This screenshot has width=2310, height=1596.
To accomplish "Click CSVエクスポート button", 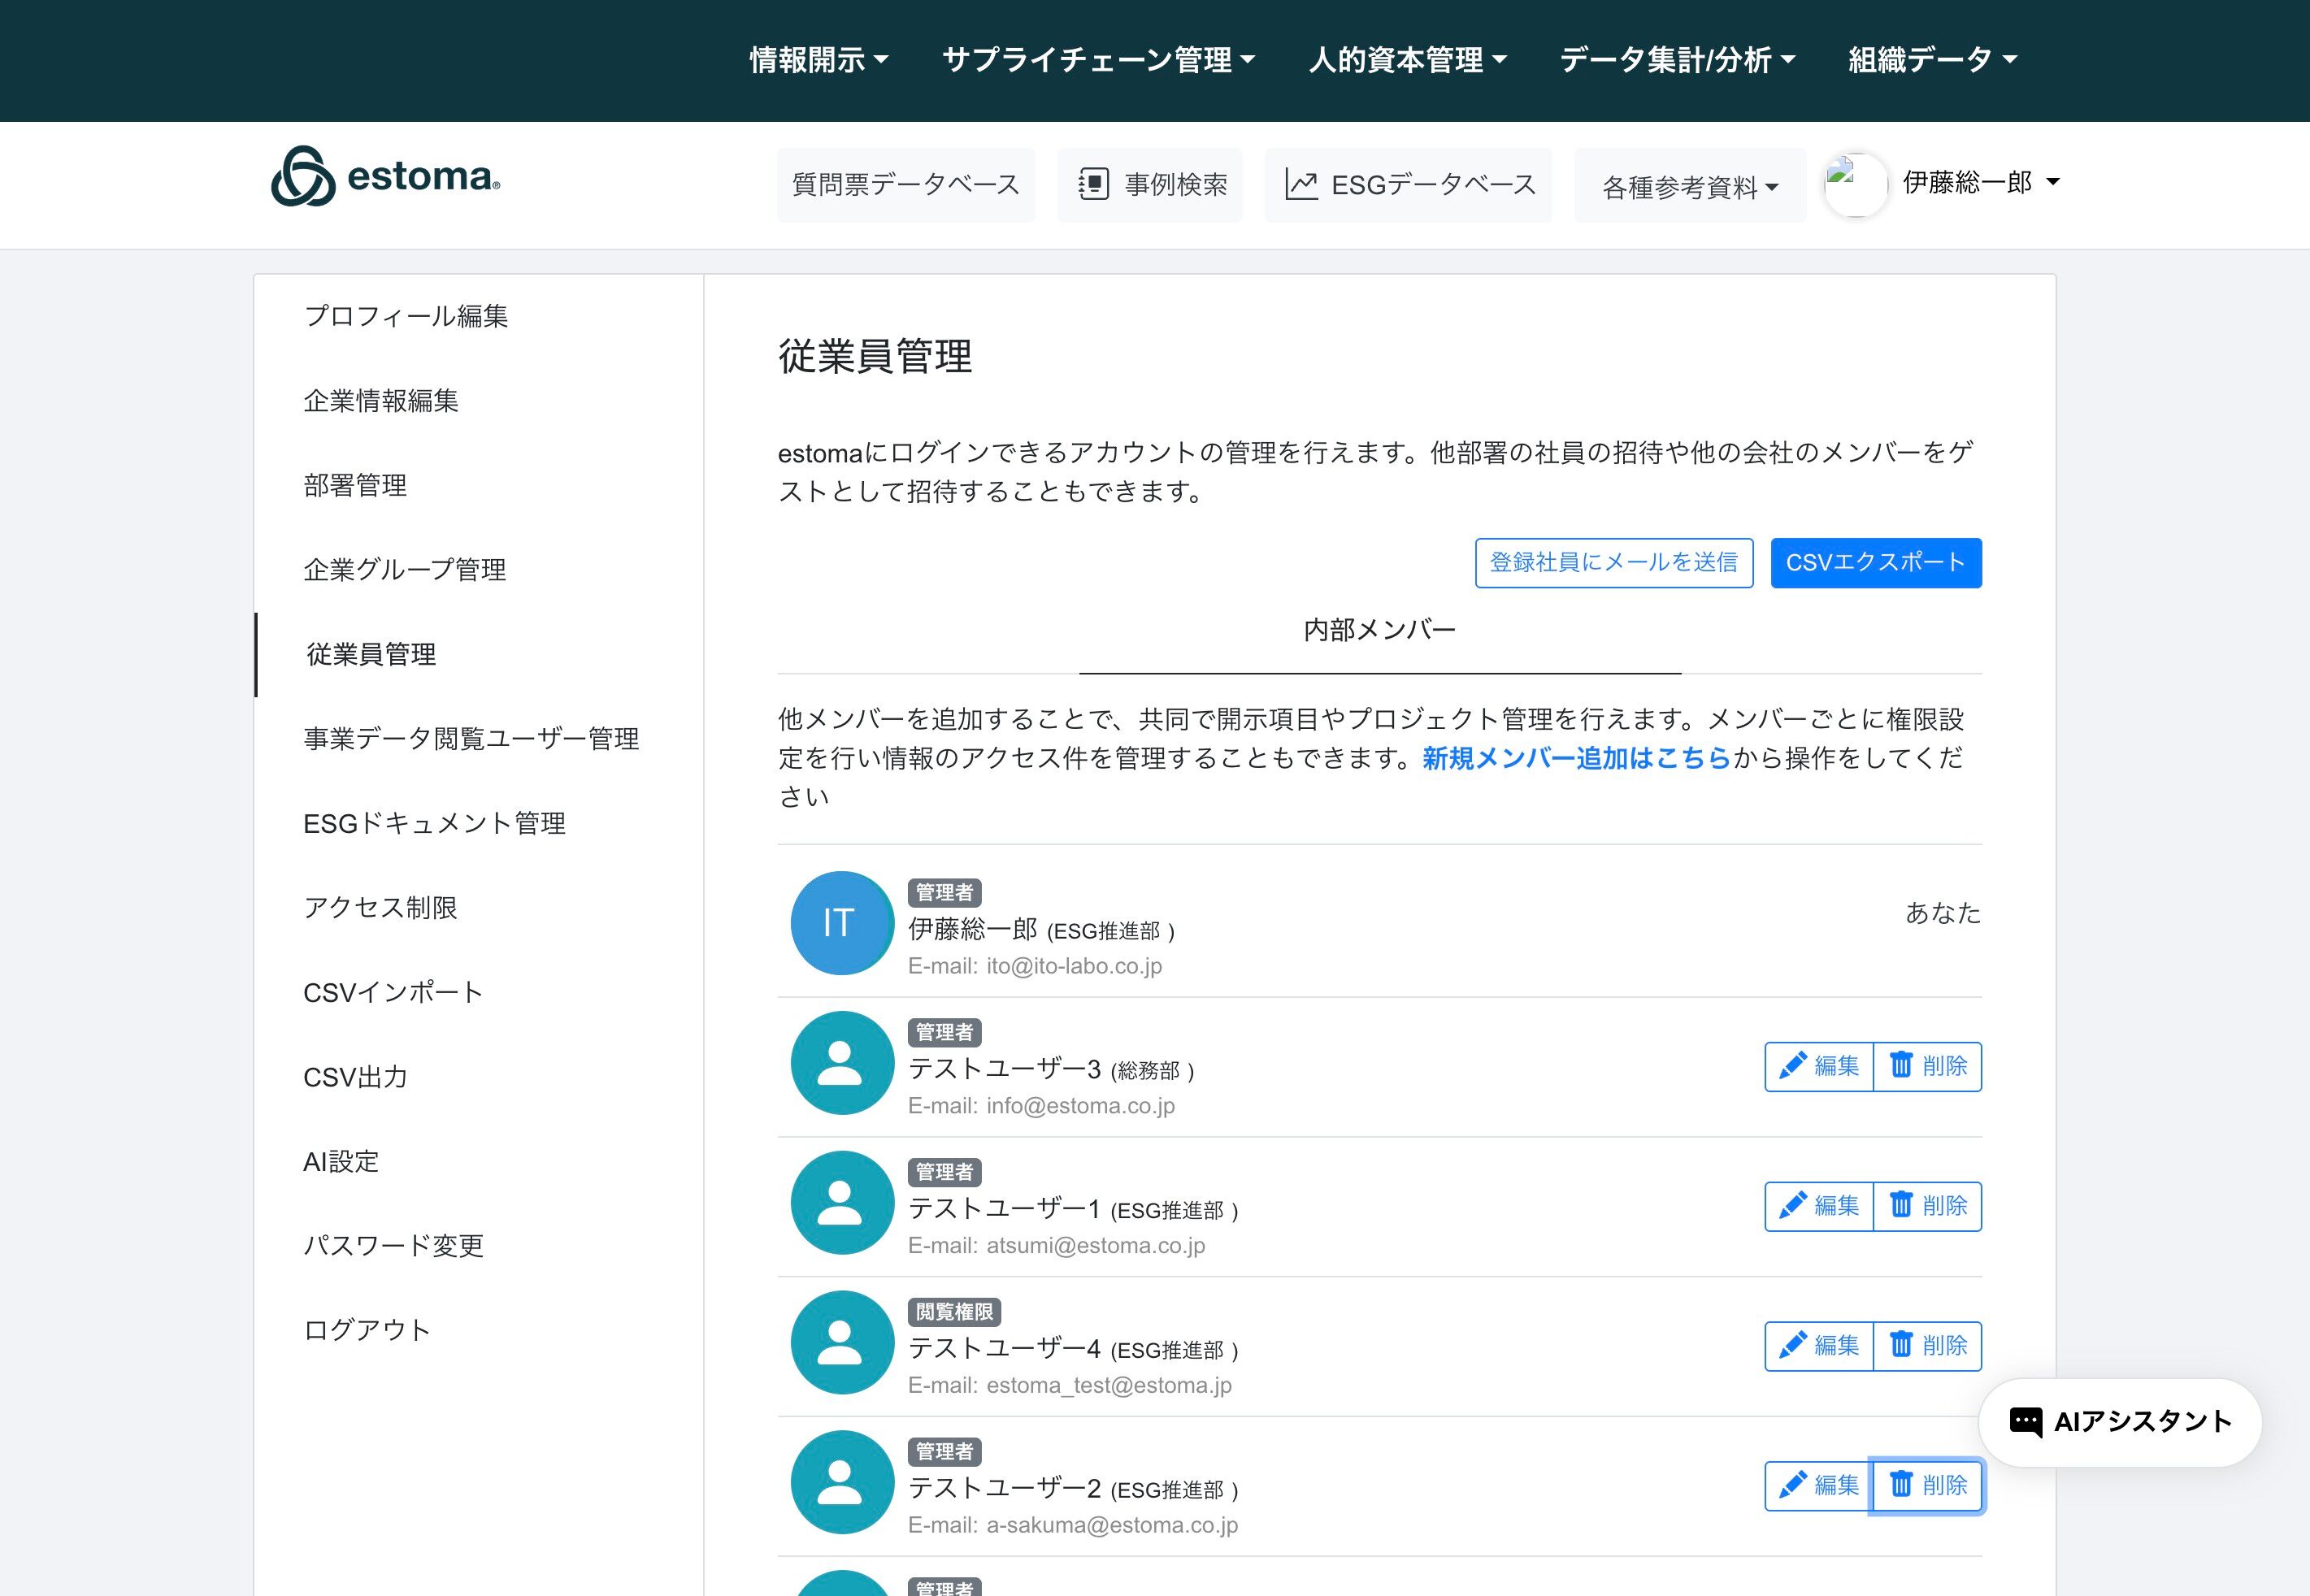I will 1875,563.
